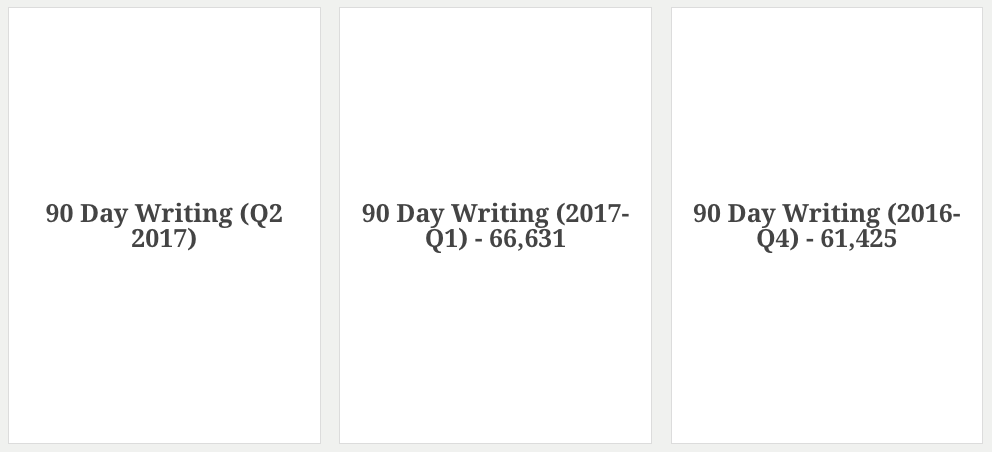Open the 90 Day Writing (Q2 2017) card
The height and width of the screenshot is (452, 992).
pyautogui.click(x=164, y=225)
